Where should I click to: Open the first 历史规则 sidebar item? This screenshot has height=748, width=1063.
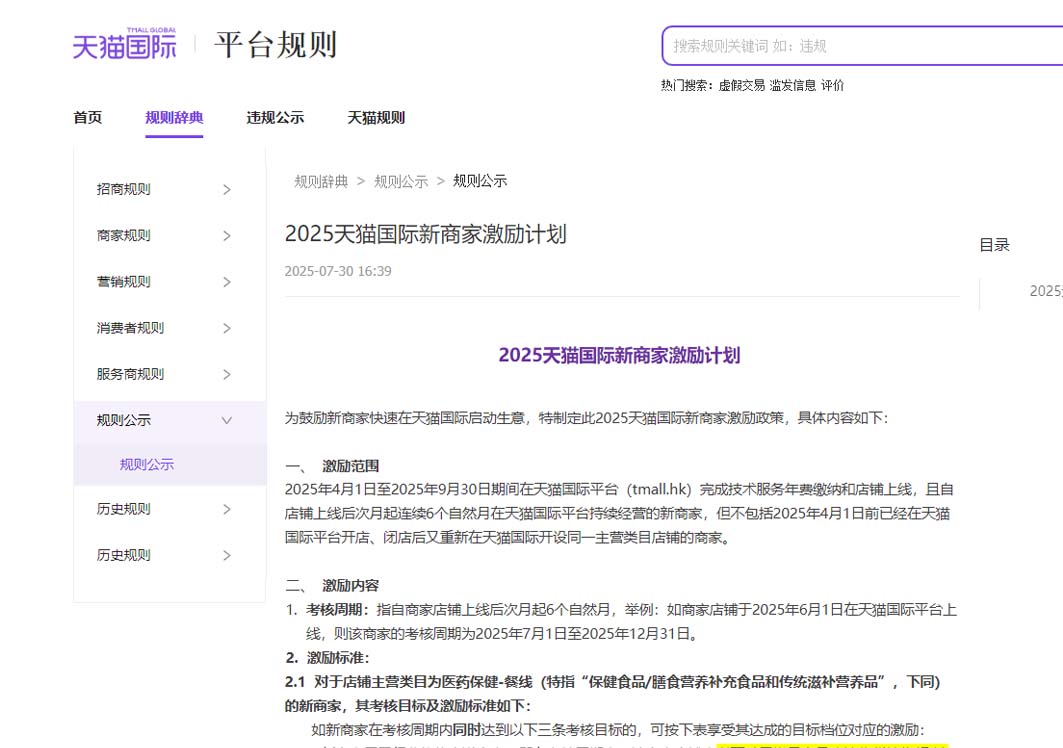coord(123,509)
